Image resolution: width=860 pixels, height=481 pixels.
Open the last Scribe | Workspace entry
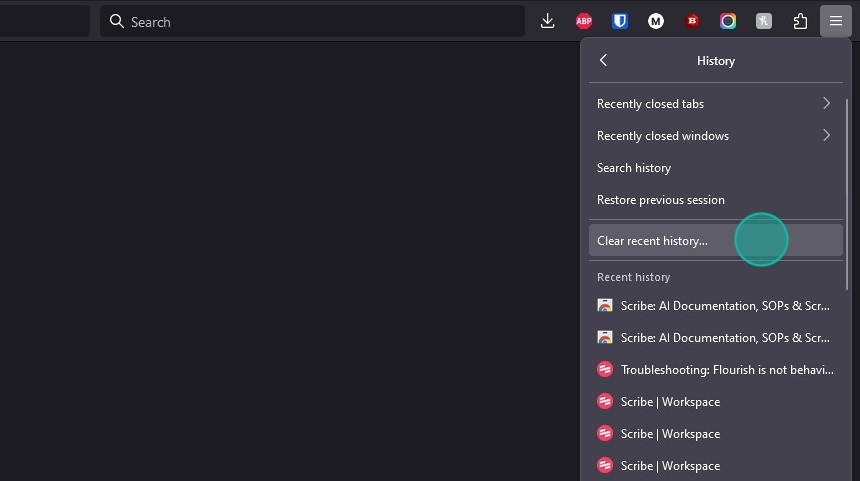click(716, 466)
